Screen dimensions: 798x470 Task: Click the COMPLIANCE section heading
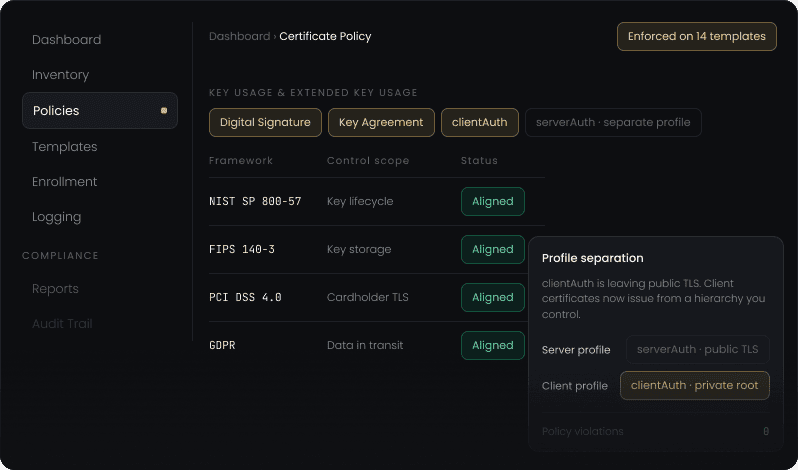coord(60,256)
